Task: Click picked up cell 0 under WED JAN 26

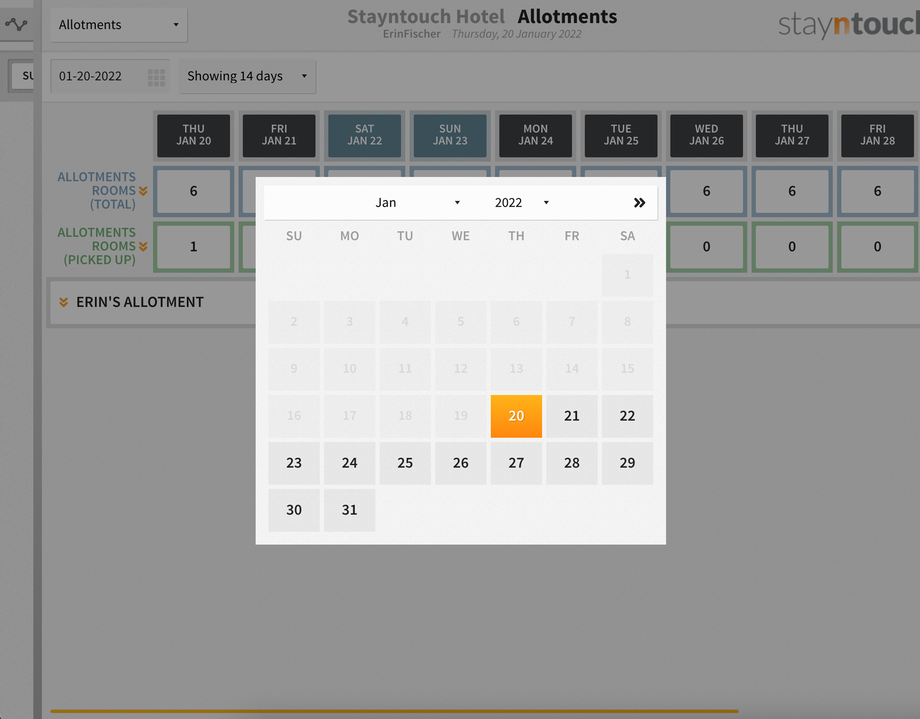Action: (x=706, y=247)
